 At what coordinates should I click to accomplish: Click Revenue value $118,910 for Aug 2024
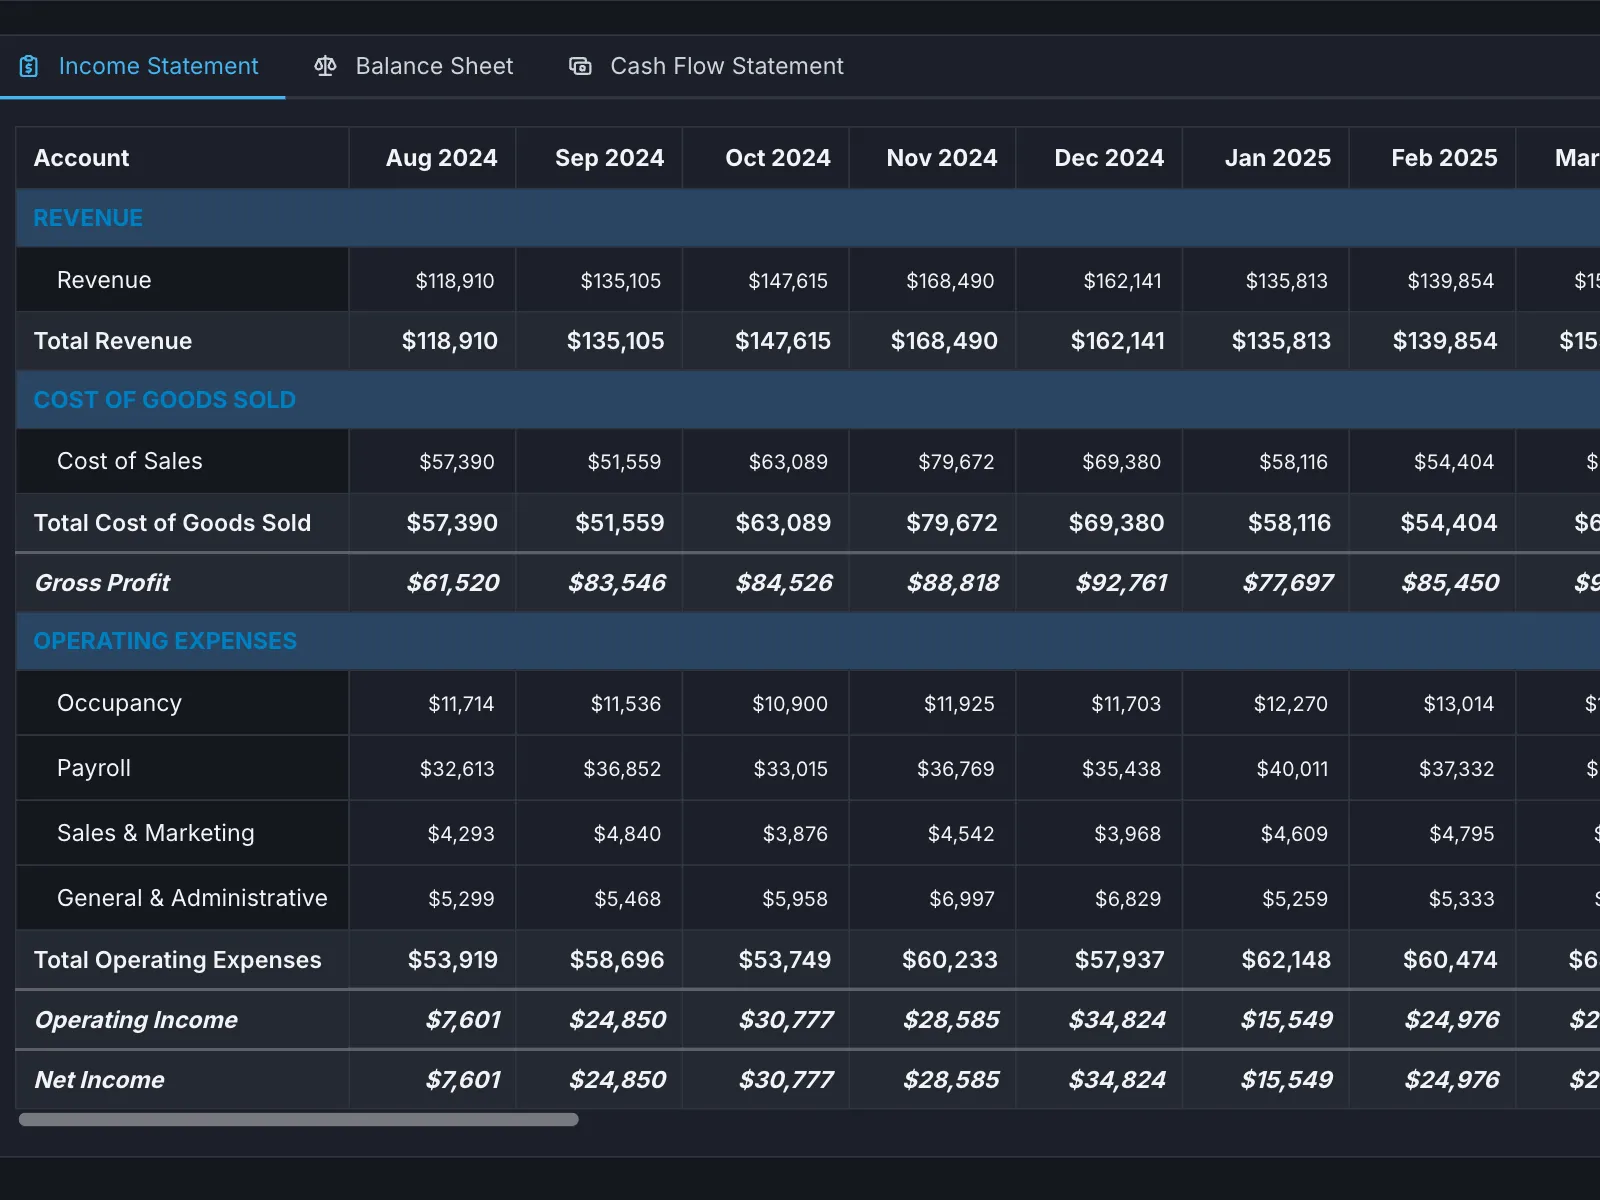click(x=455, y=281)
